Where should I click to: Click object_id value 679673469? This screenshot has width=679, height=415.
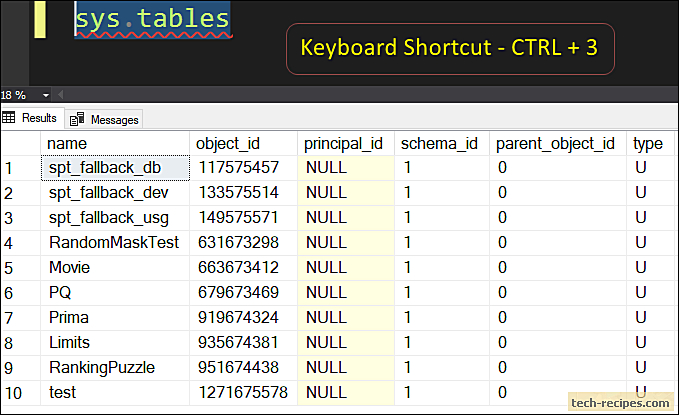pos(243,293)
